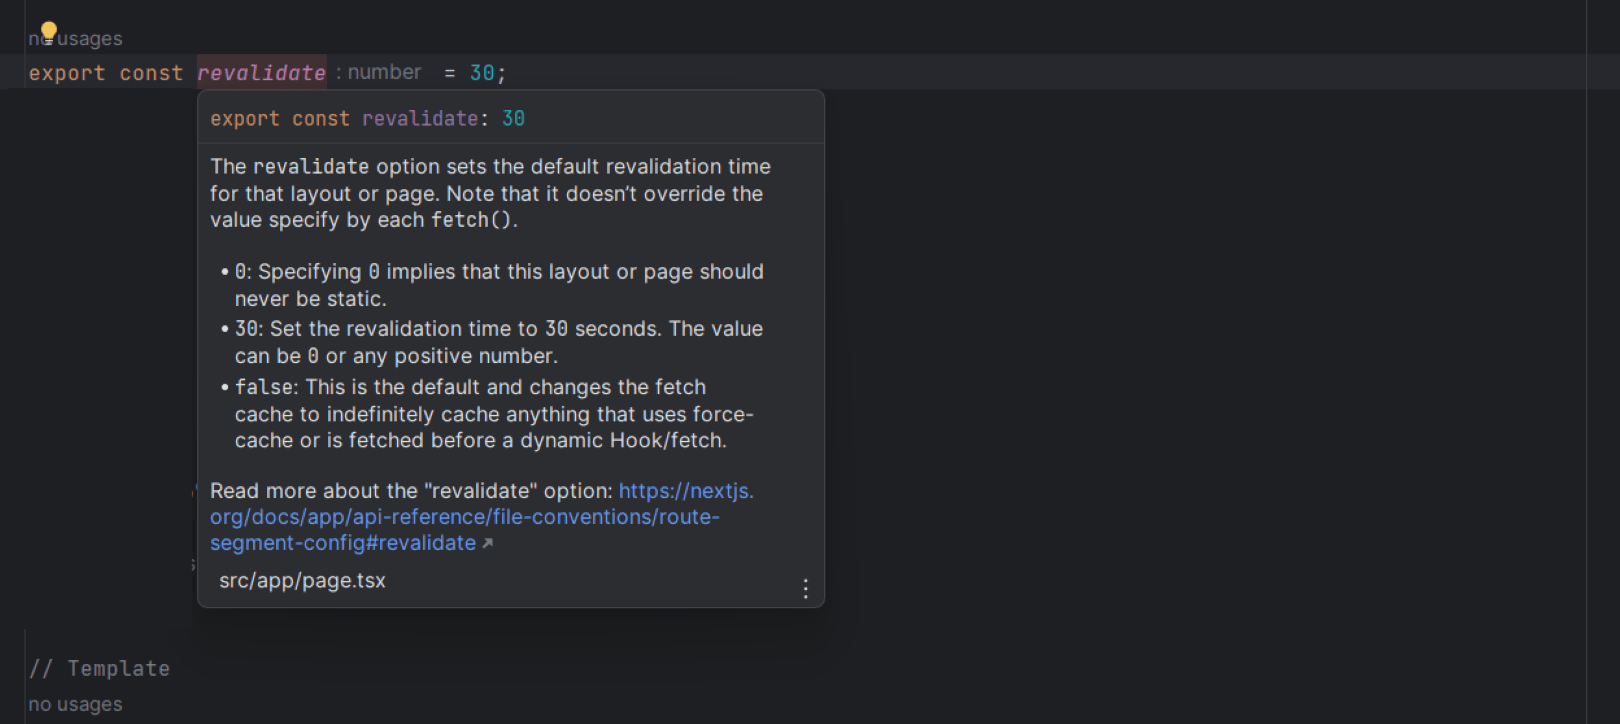Click the const keyword in the editor line

(x=151, y=73)
